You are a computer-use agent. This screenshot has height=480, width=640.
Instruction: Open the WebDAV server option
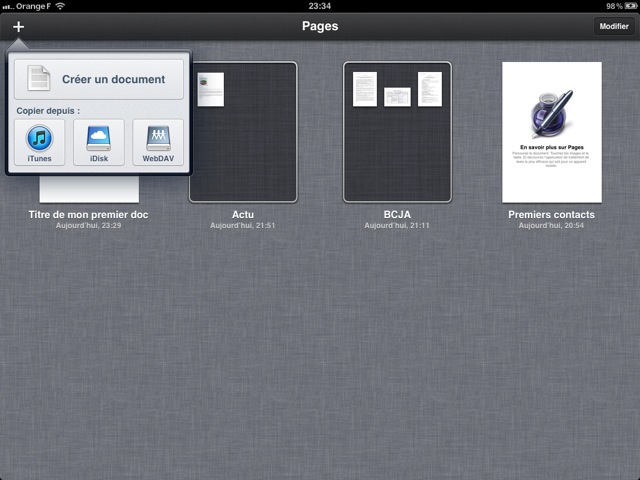158,142
